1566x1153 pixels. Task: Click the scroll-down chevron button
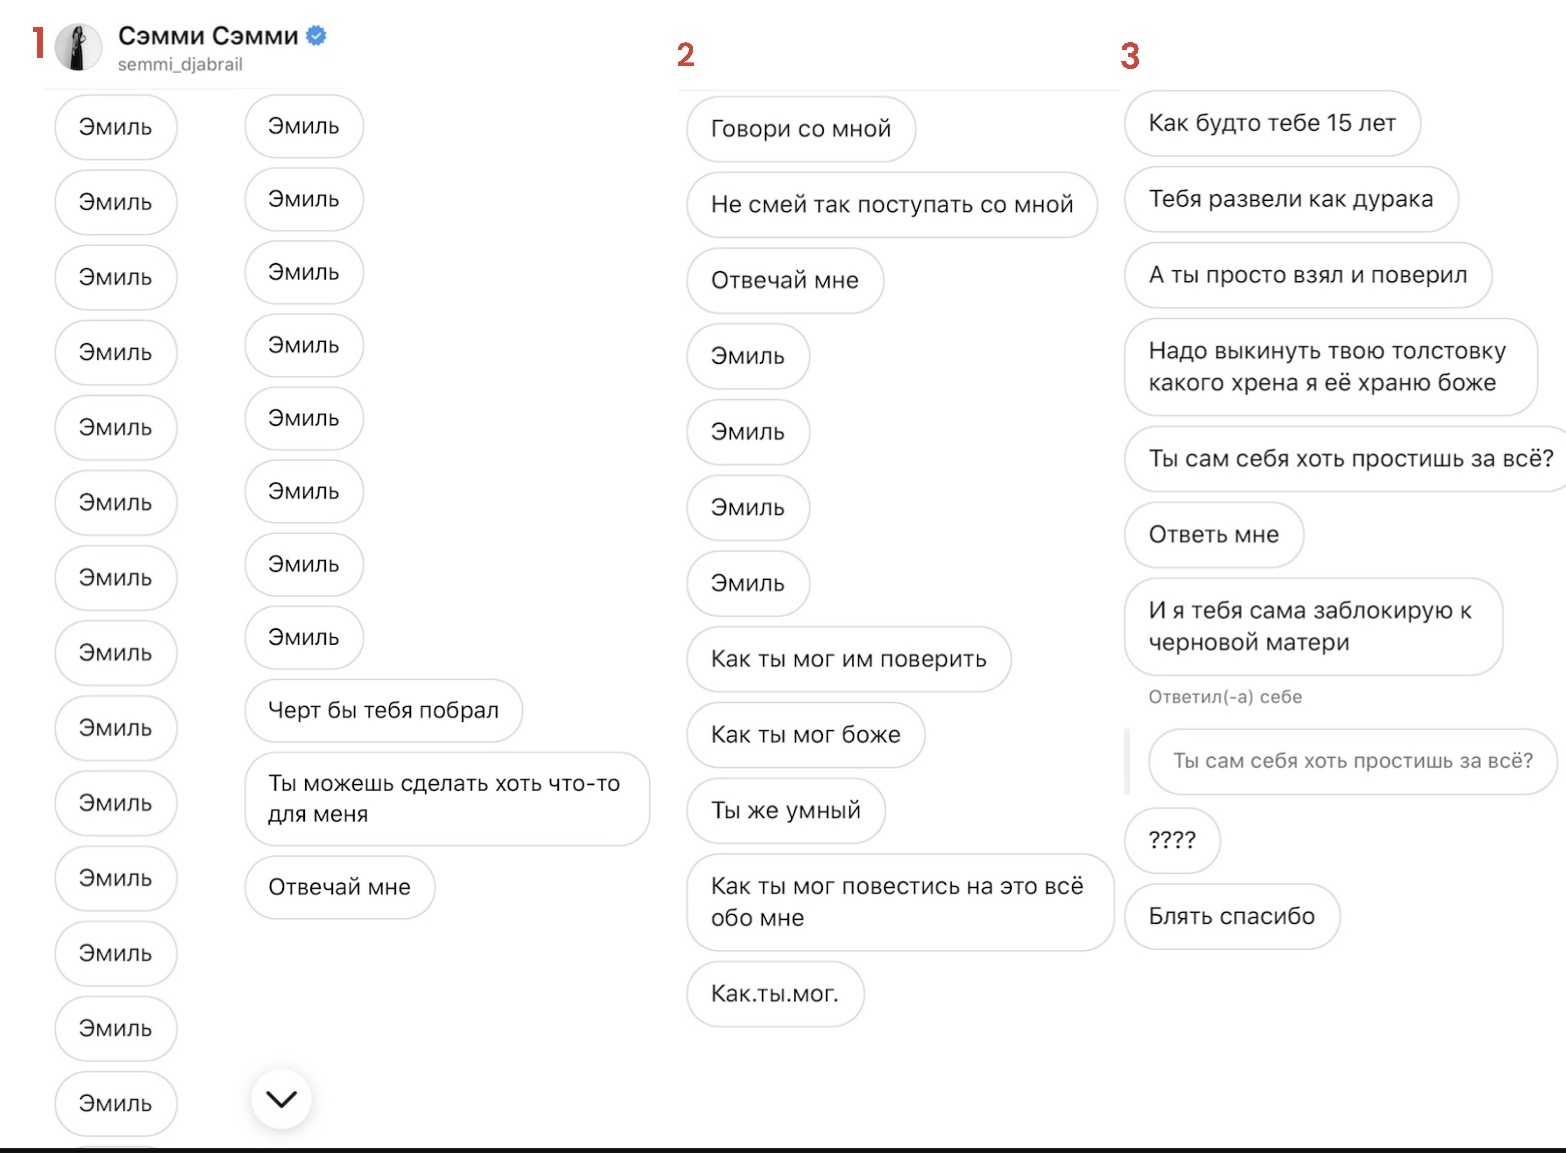tap(281, 1099)
